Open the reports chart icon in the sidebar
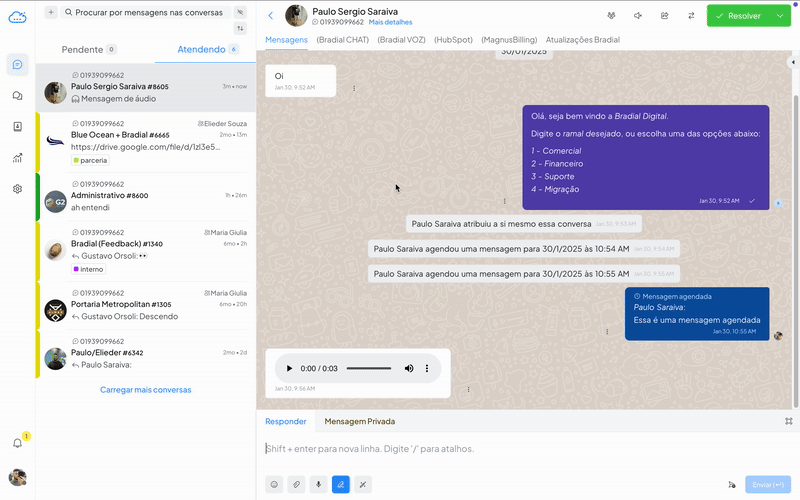Viewport: 800px width, 500px height. [x=18, y=157]
